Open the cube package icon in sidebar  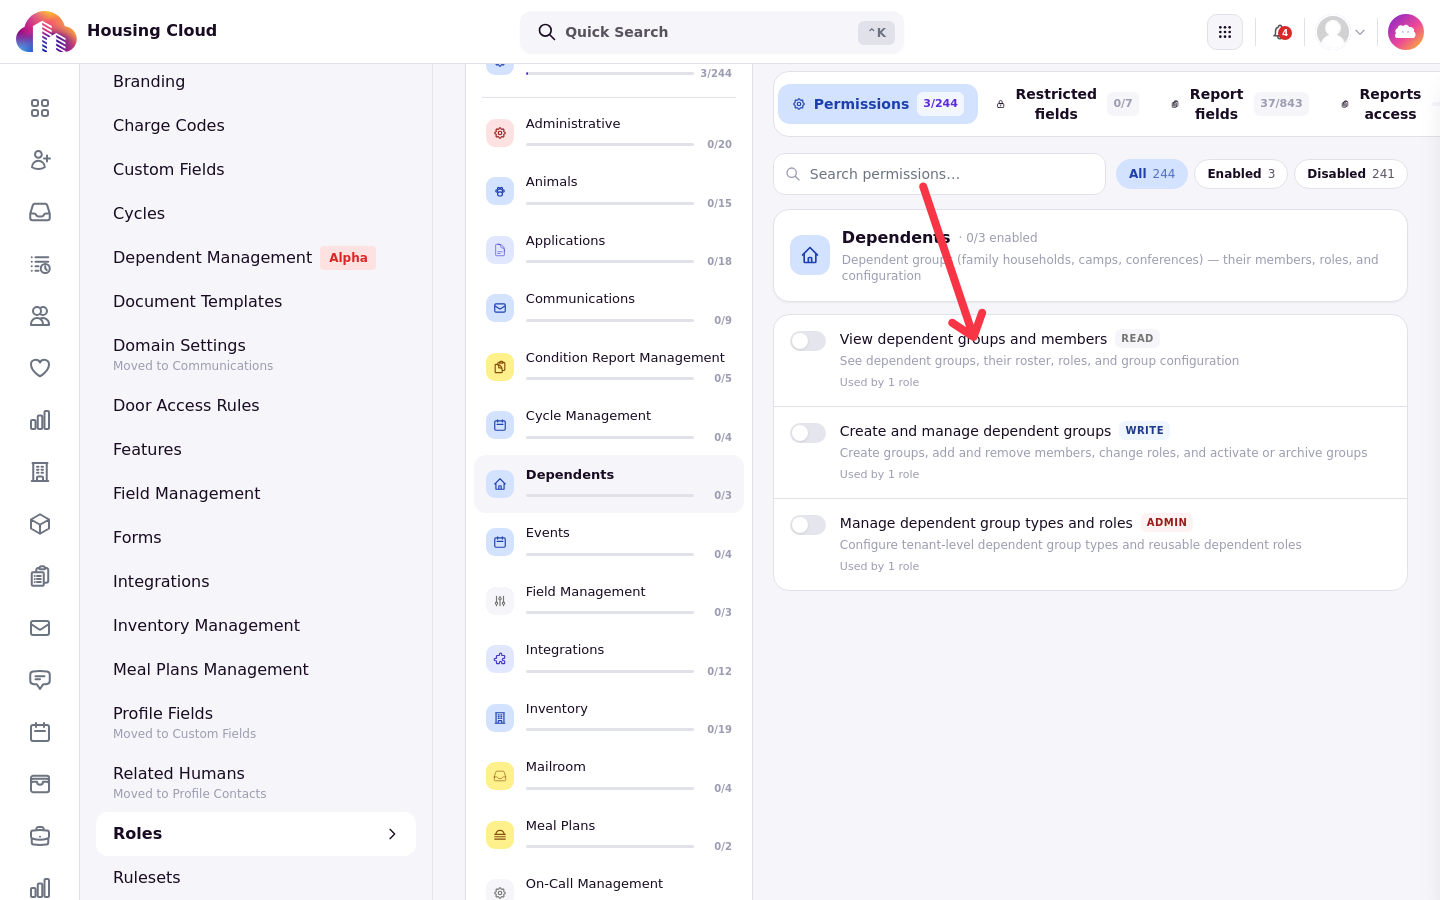click(x=40, y=524)
